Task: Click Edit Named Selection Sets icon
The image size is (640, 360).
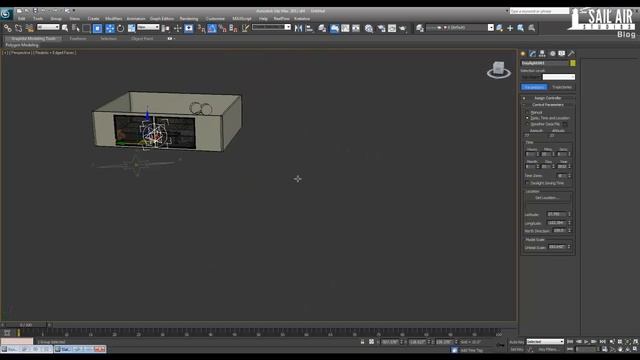Action: click(245, 28)
